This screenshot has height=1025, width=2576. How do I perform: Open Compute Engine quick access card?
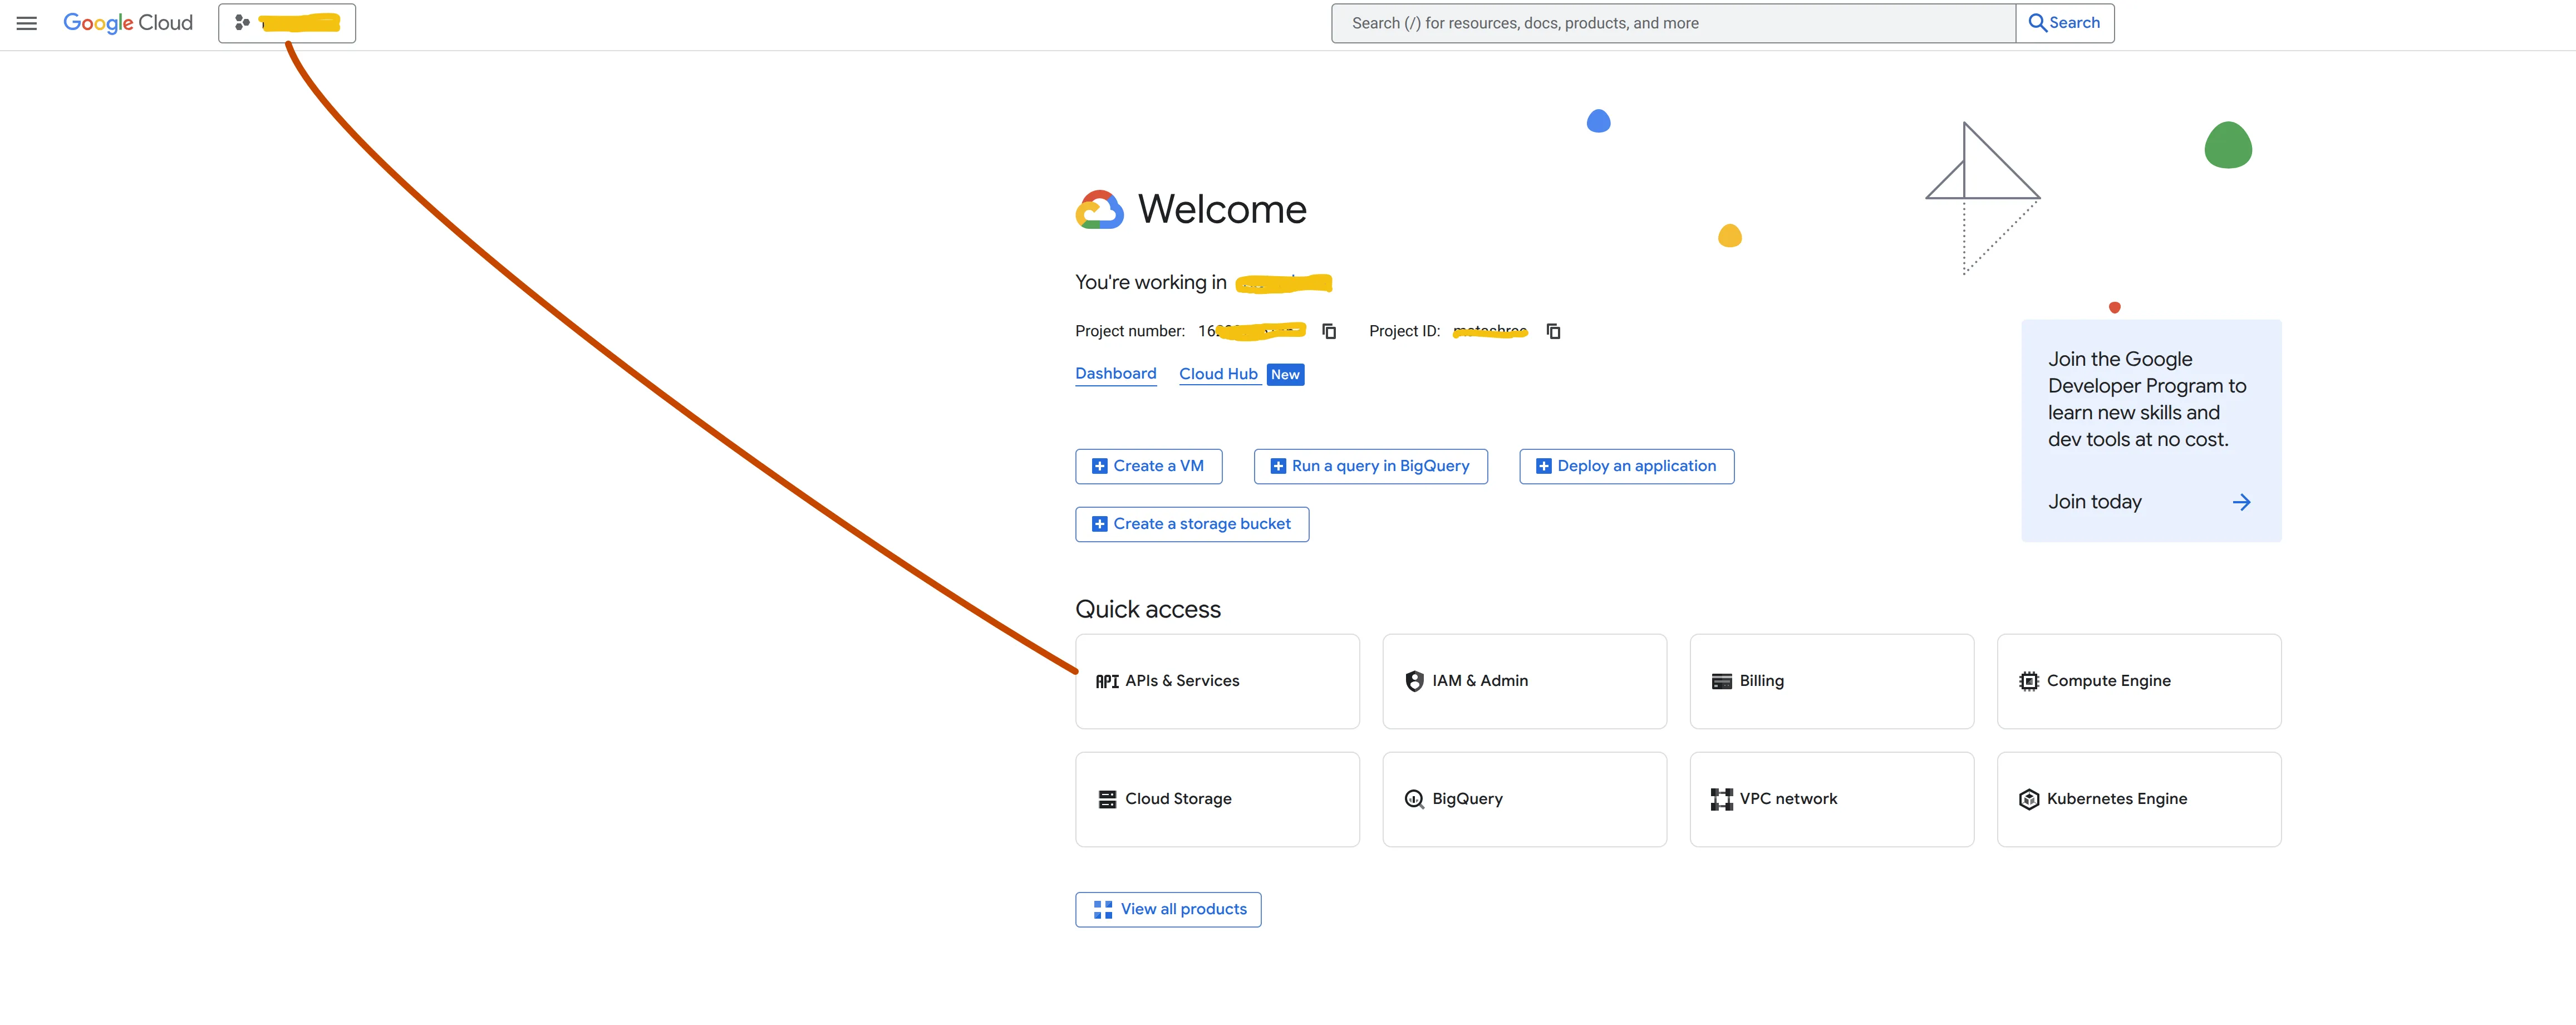(2138, 681)
